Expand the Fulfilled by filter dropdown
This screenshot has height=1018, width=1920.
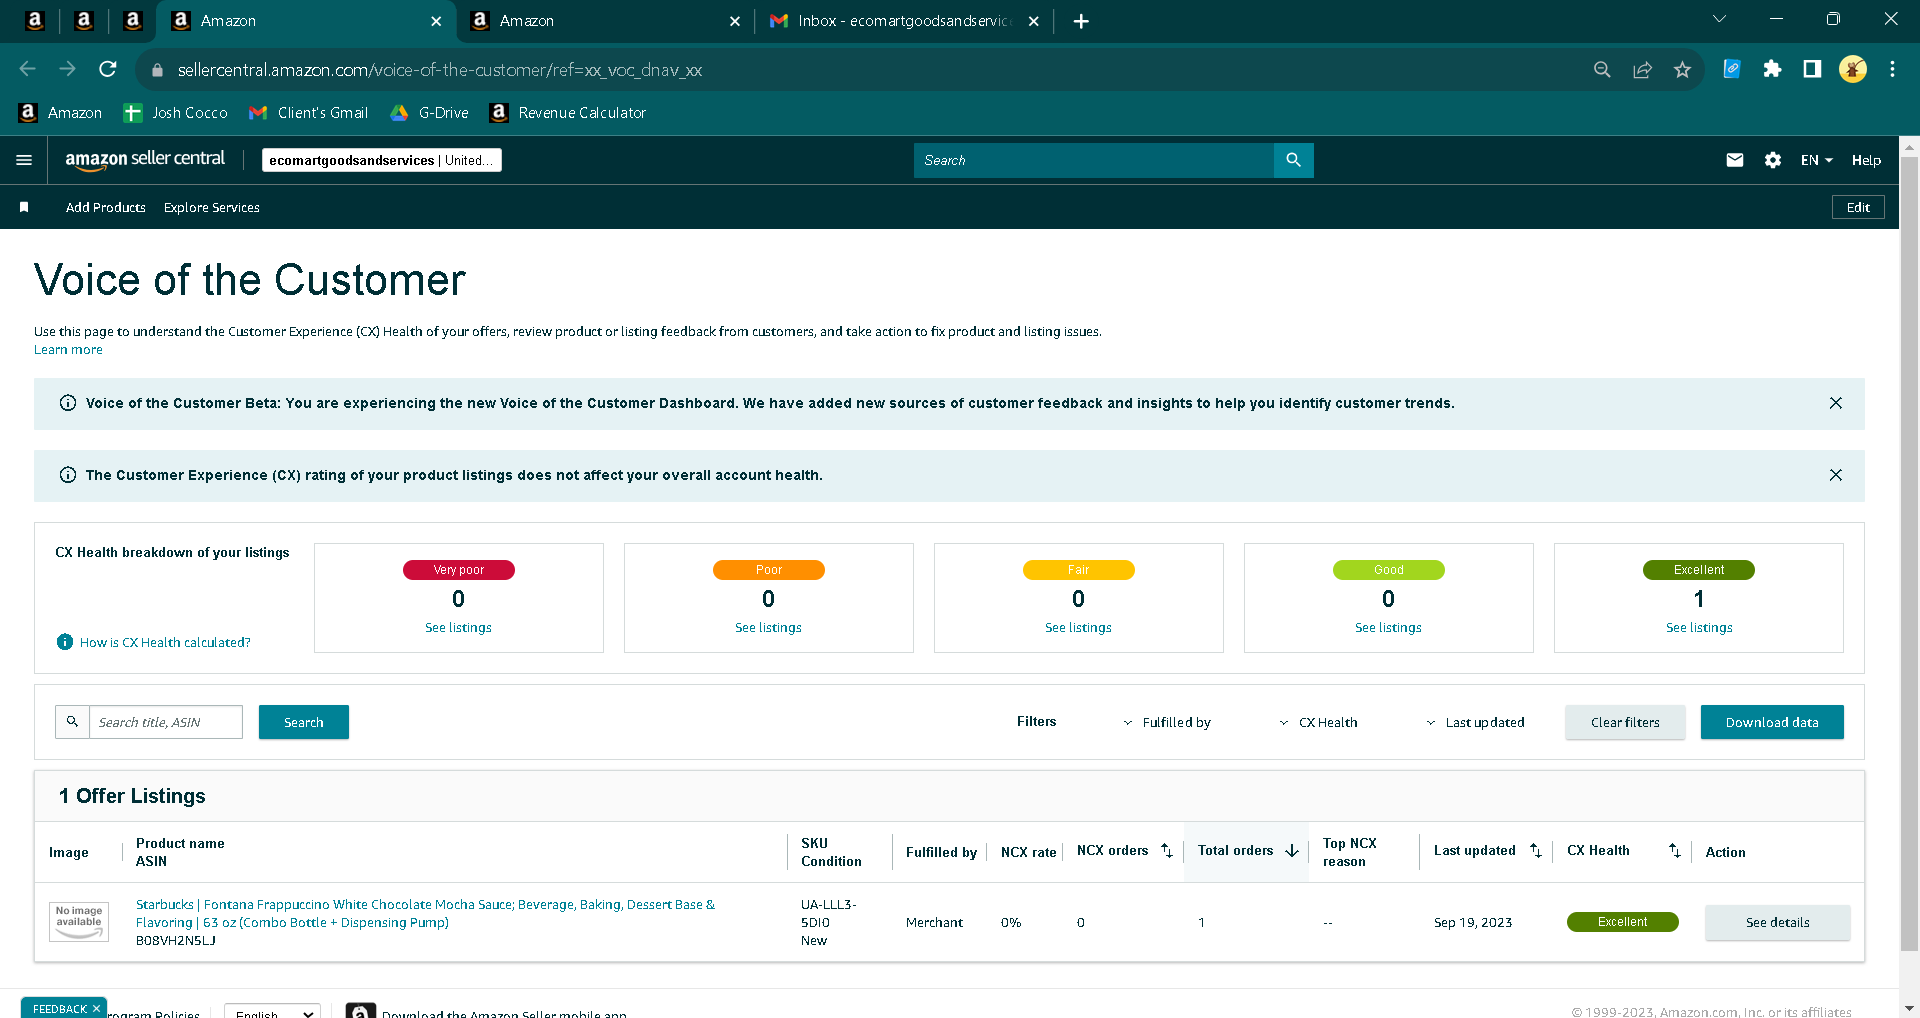pyautogui.click(x=1166, y=722)
